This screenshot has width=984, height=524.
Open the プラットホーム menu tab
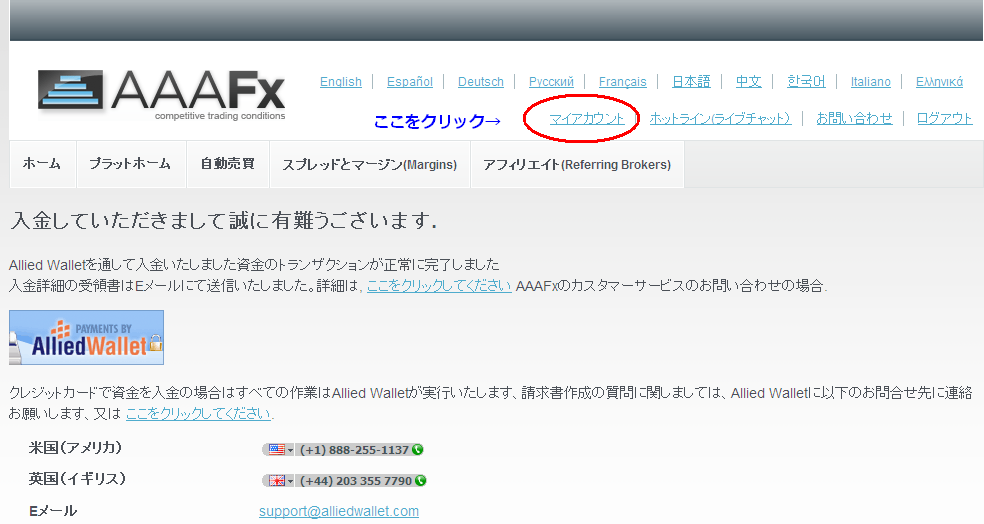click(130, 164)
